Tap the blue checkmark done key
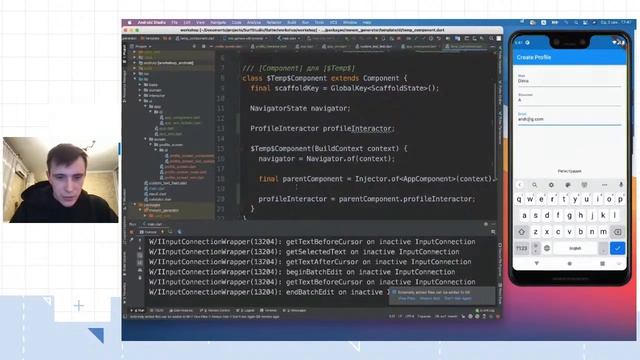Screen dimensions: 640x360 tap(618, 248)
